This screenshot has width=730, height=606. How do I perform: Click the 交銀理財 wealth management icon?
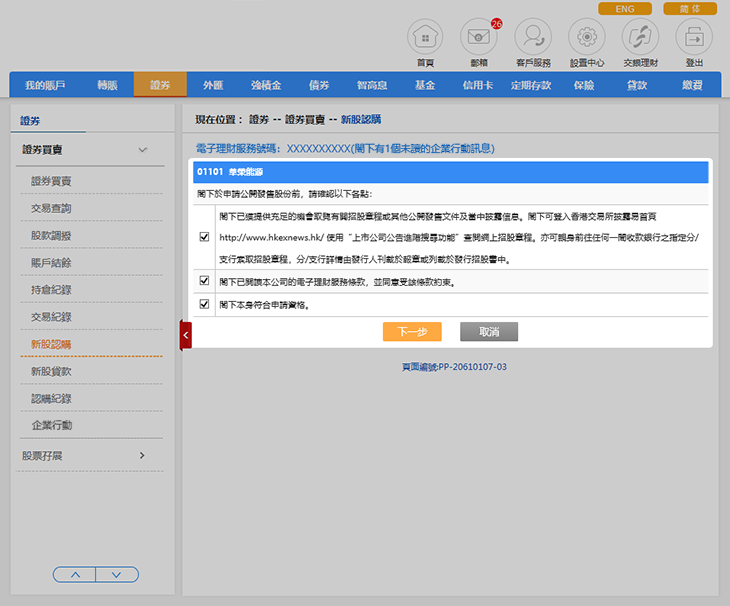coord(640,38)
